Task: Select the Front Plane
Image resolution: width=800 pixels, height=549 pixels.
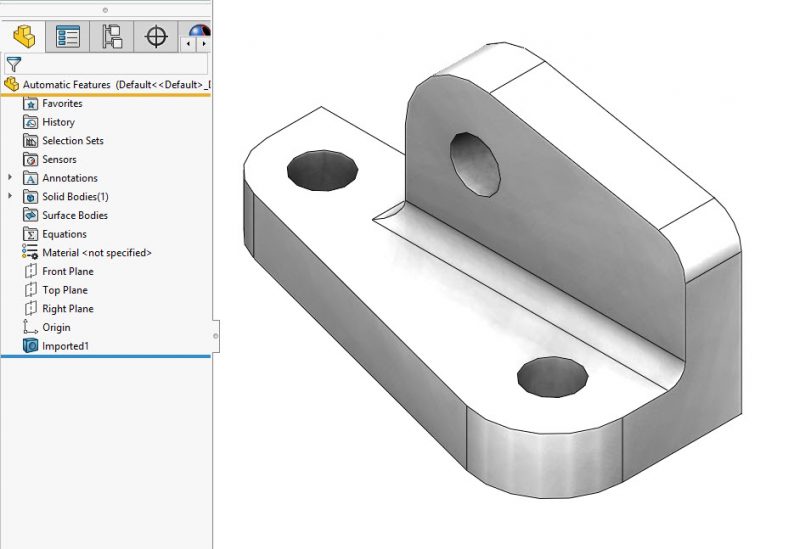Action: point(67,272)
